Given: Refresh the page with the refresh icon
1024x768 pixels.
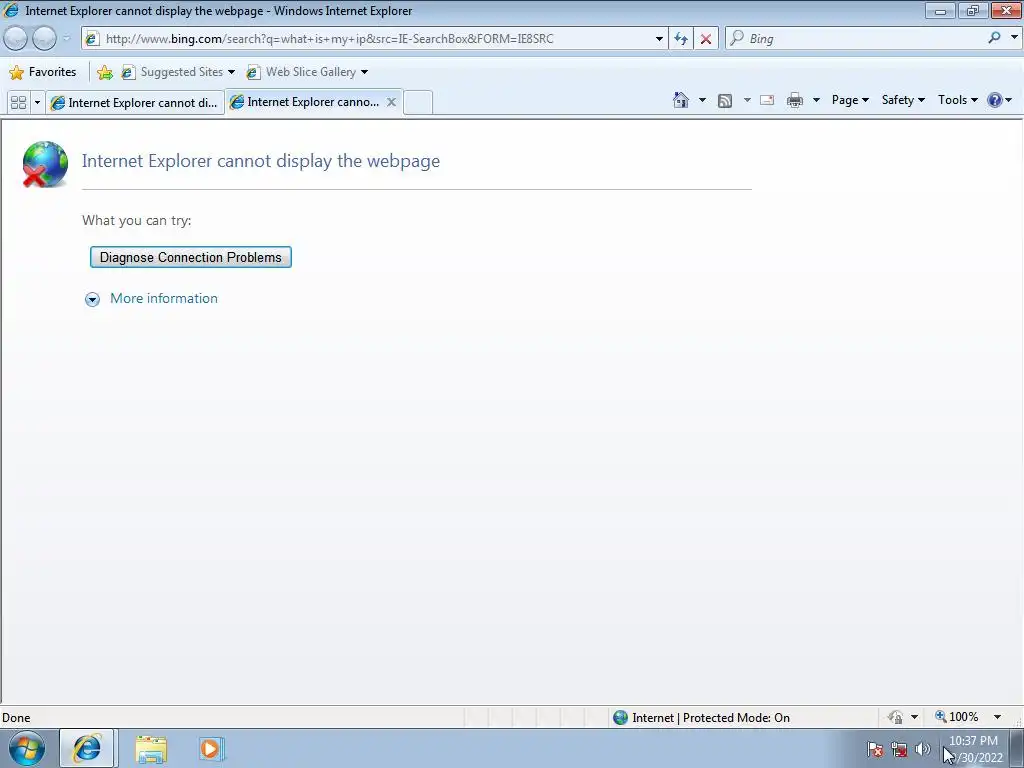Looking at the screenshot, I should click(x=681, y=39).
